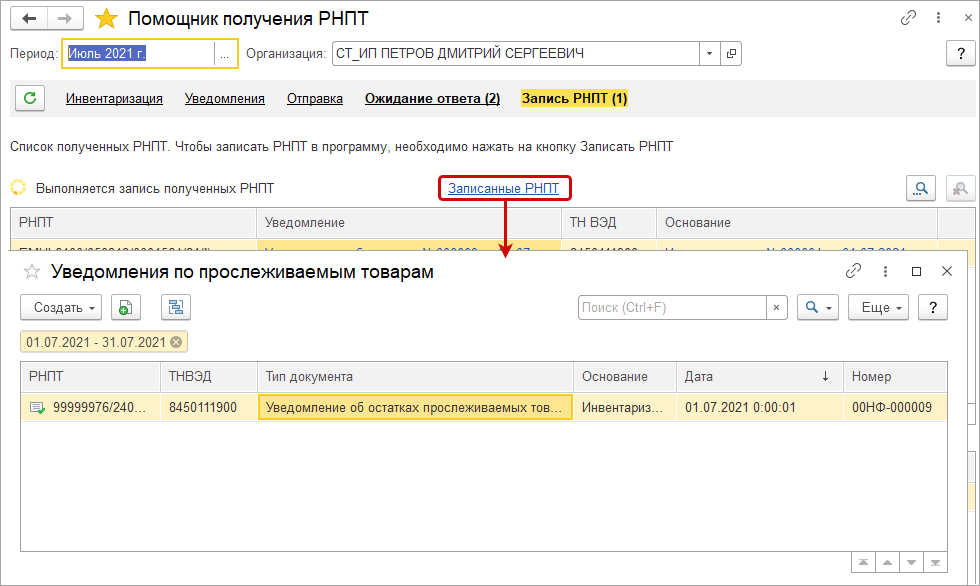
Task: Switch to Инвентаризация step
Action: 114,99
